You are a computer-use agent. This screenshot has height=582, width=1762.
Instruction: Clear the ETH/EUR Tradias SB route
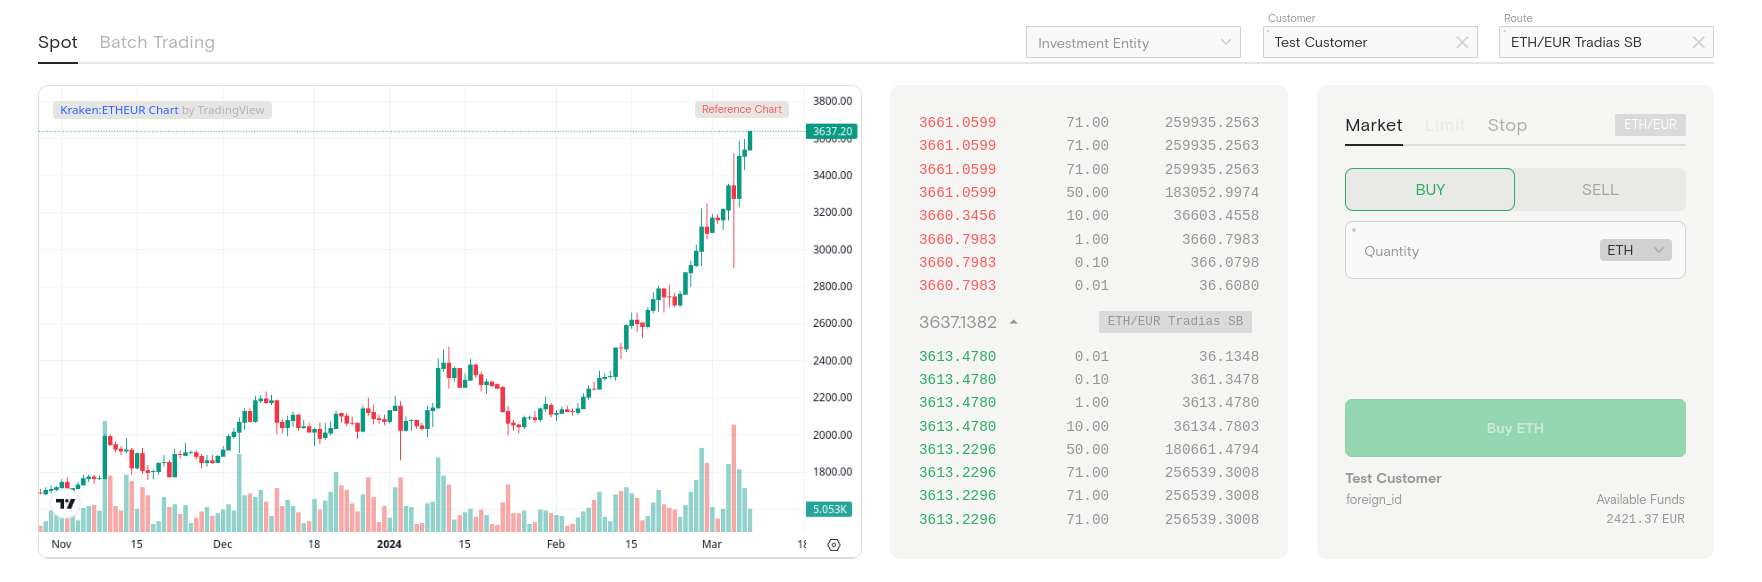pos(1698,42)
